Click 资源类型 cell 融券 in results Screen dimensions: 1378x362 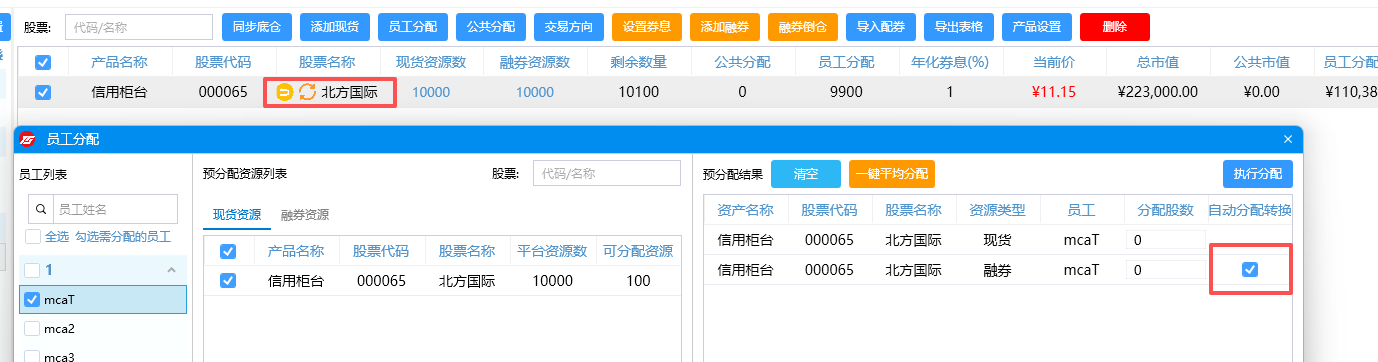pos(998,270)
